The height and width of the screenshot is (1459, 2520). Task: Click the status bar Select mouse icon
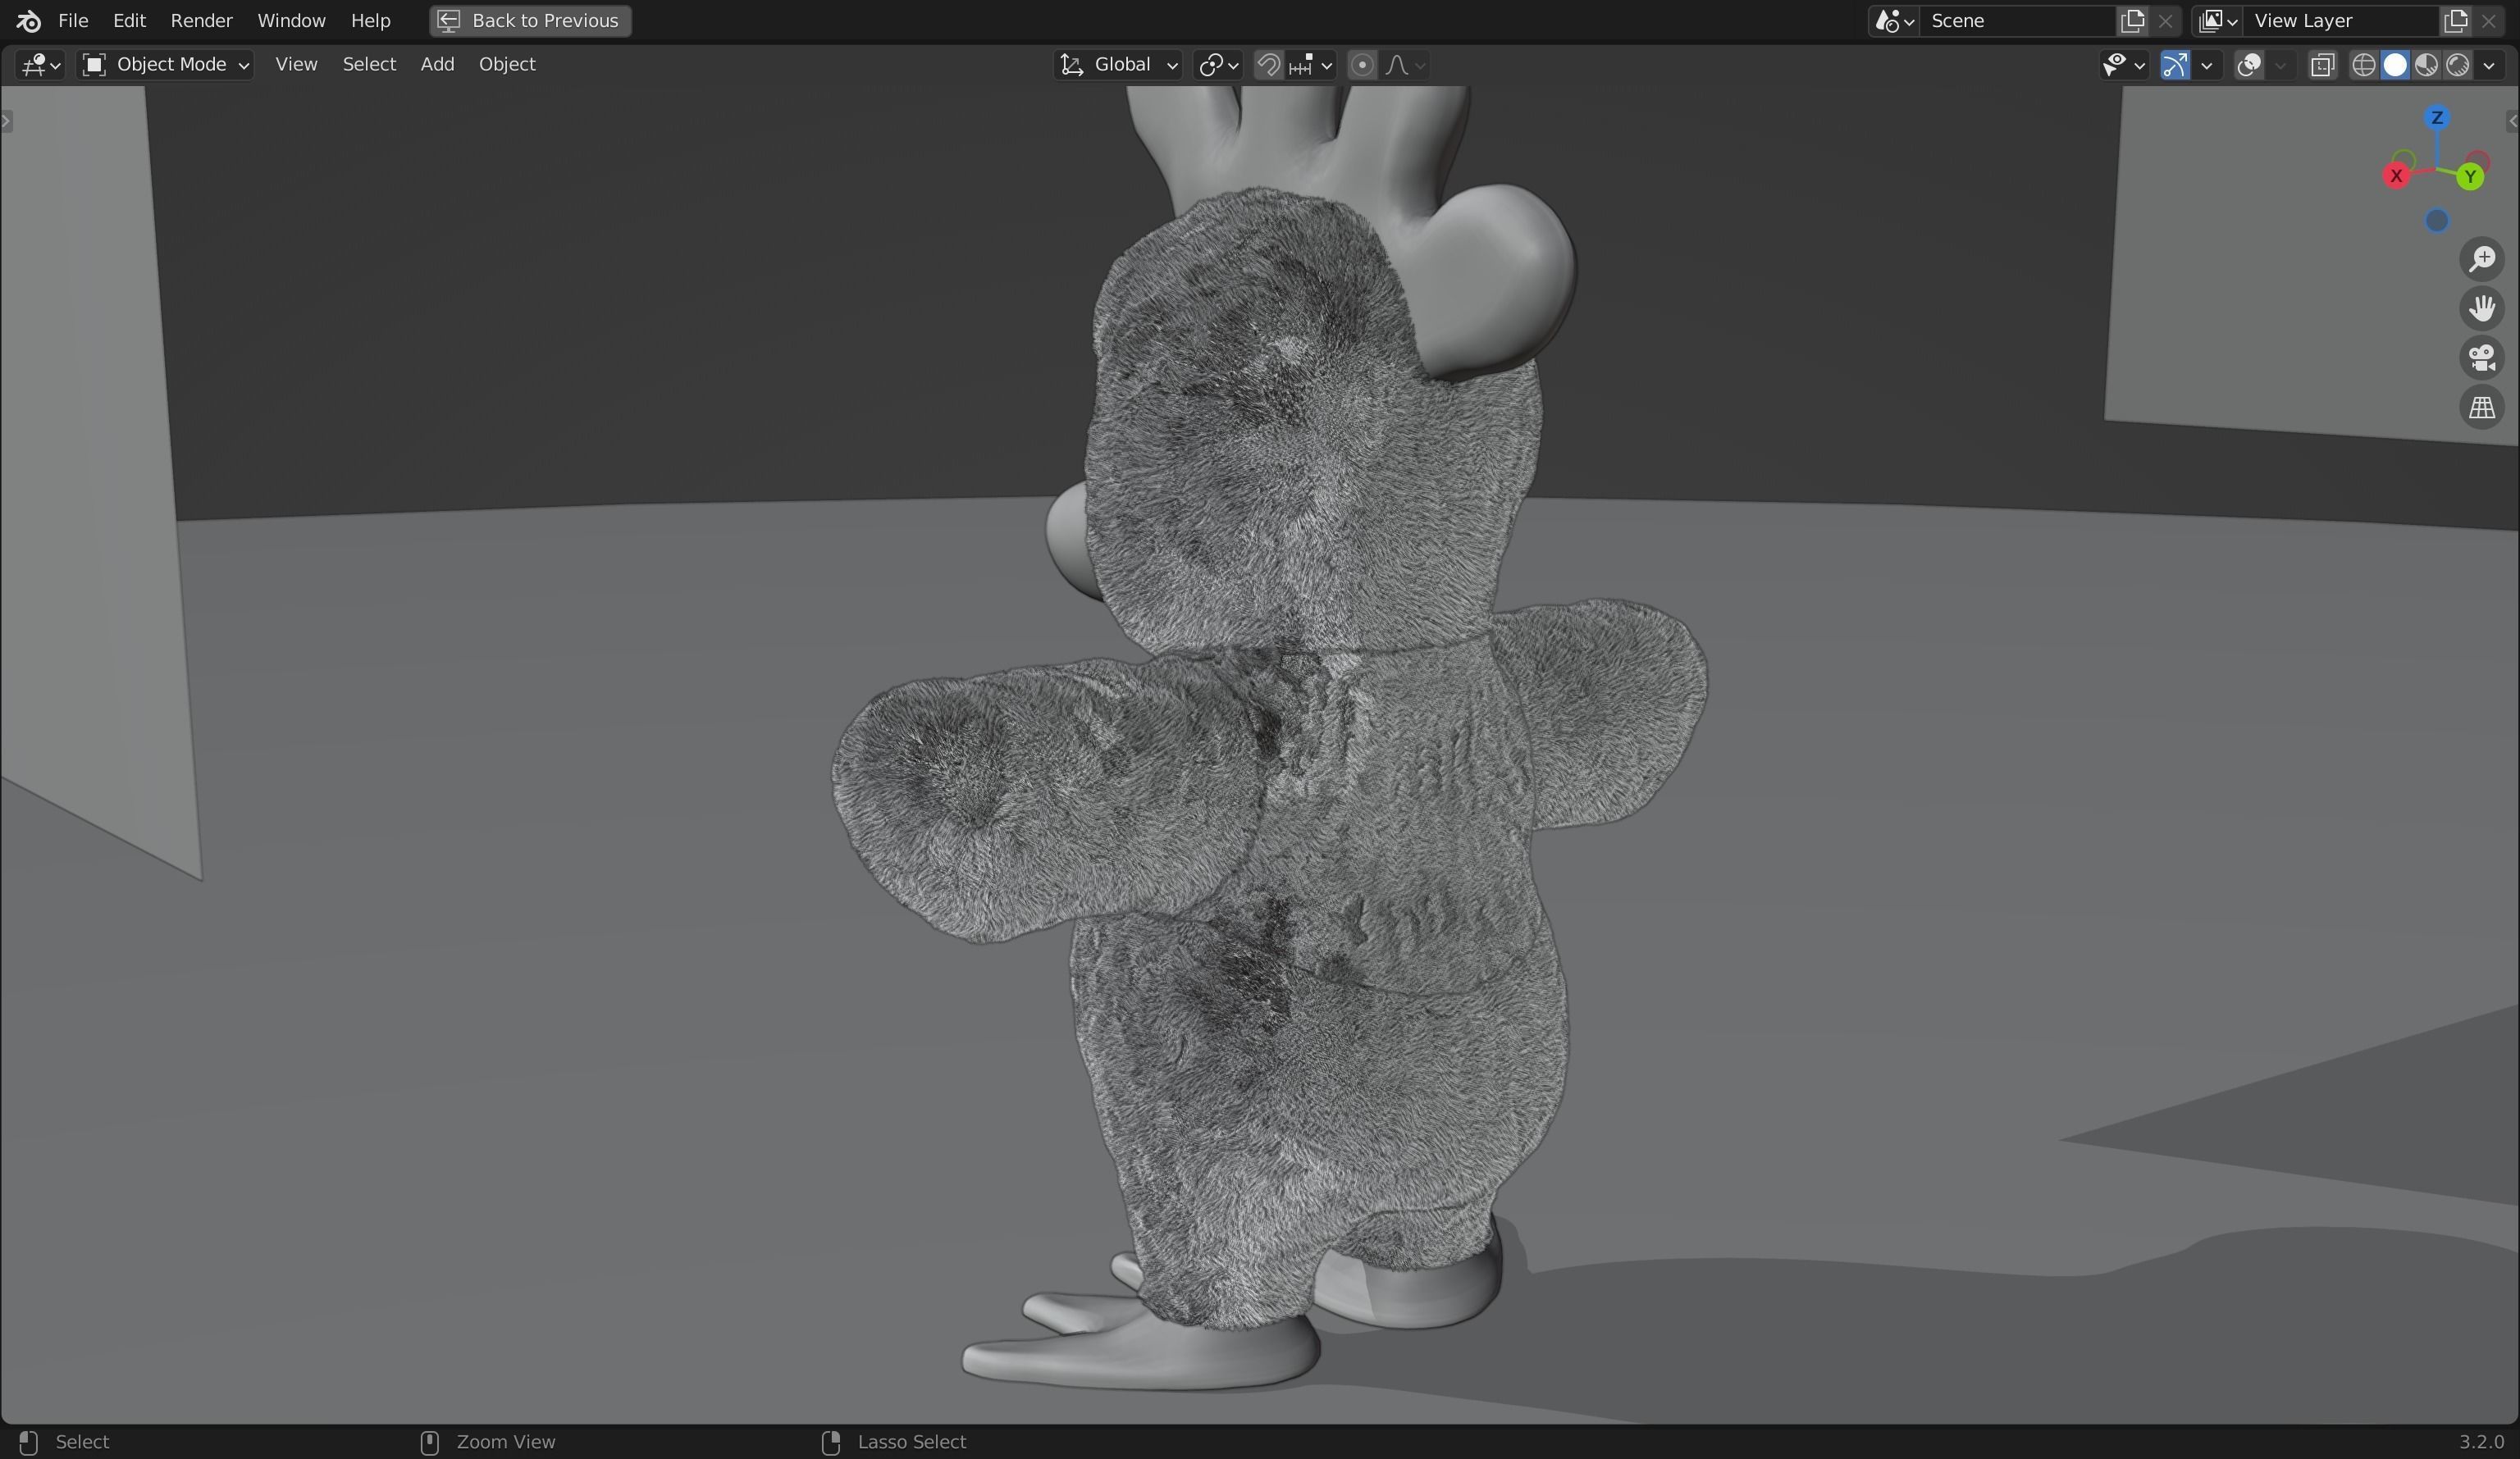pos(28,1442)
